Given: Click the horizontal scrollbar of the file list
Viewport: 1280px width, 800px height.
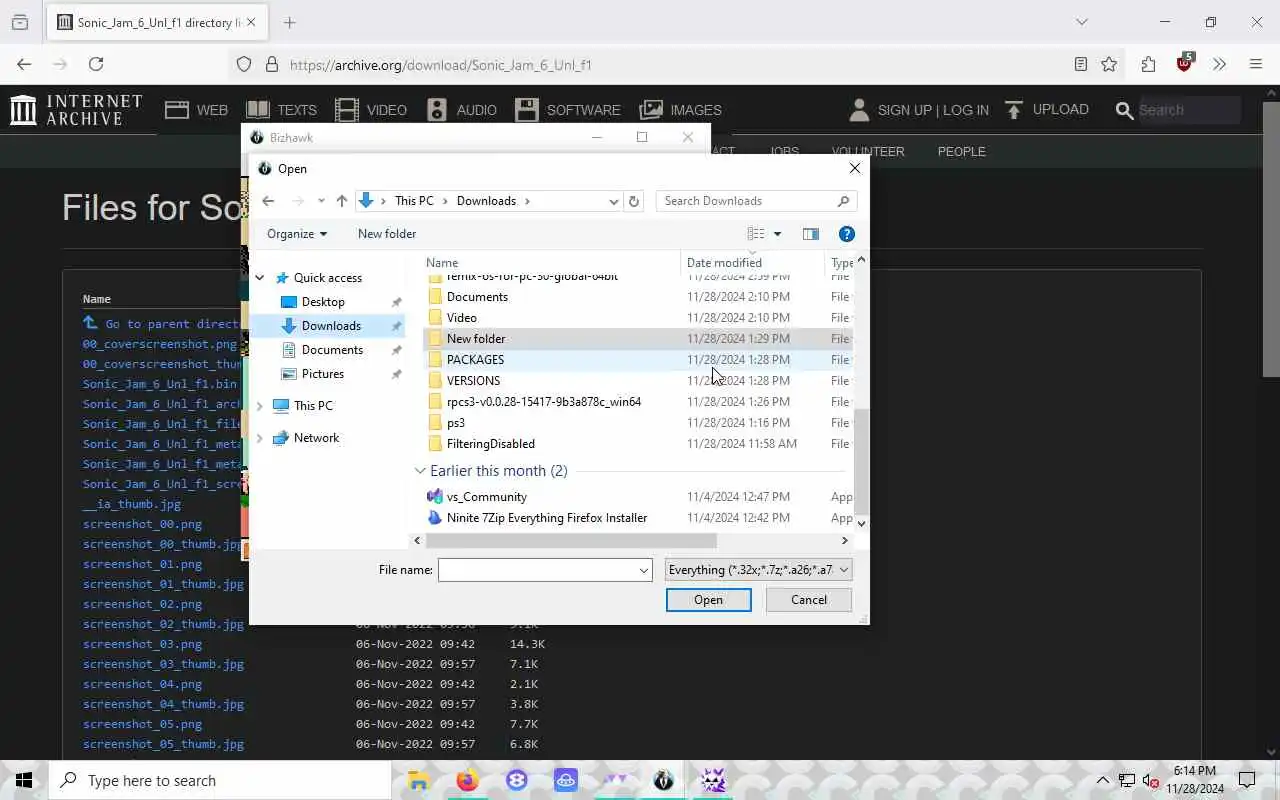Looking at the screenshot, I should pyautogui.click(x=571, y=540).
